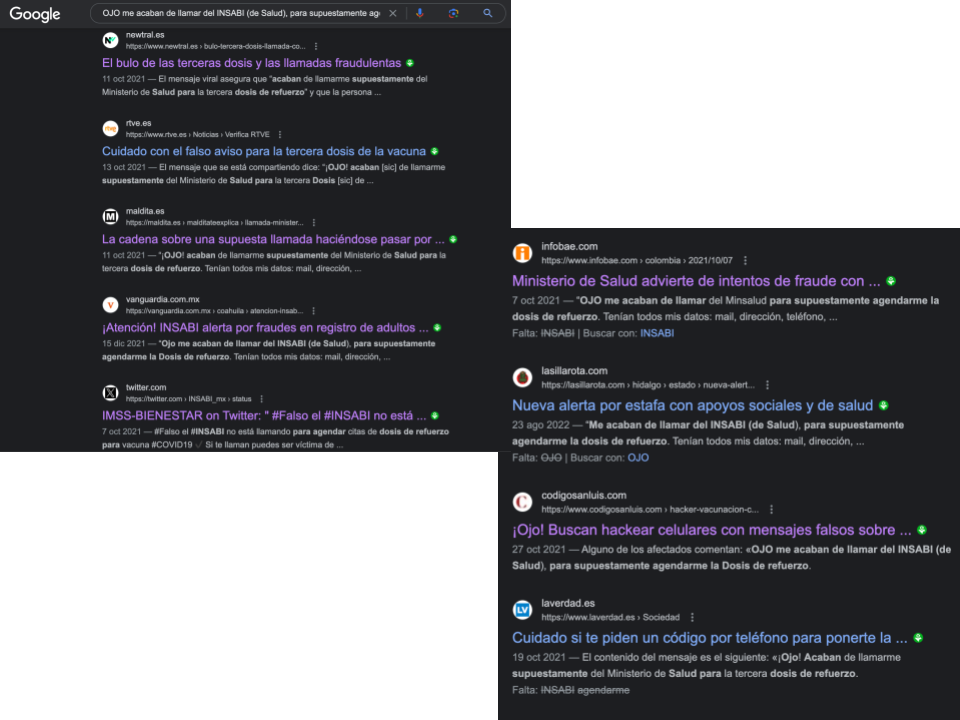Click the green shield icon beside newtral.es title
The image size is (960, 720).
410,63
